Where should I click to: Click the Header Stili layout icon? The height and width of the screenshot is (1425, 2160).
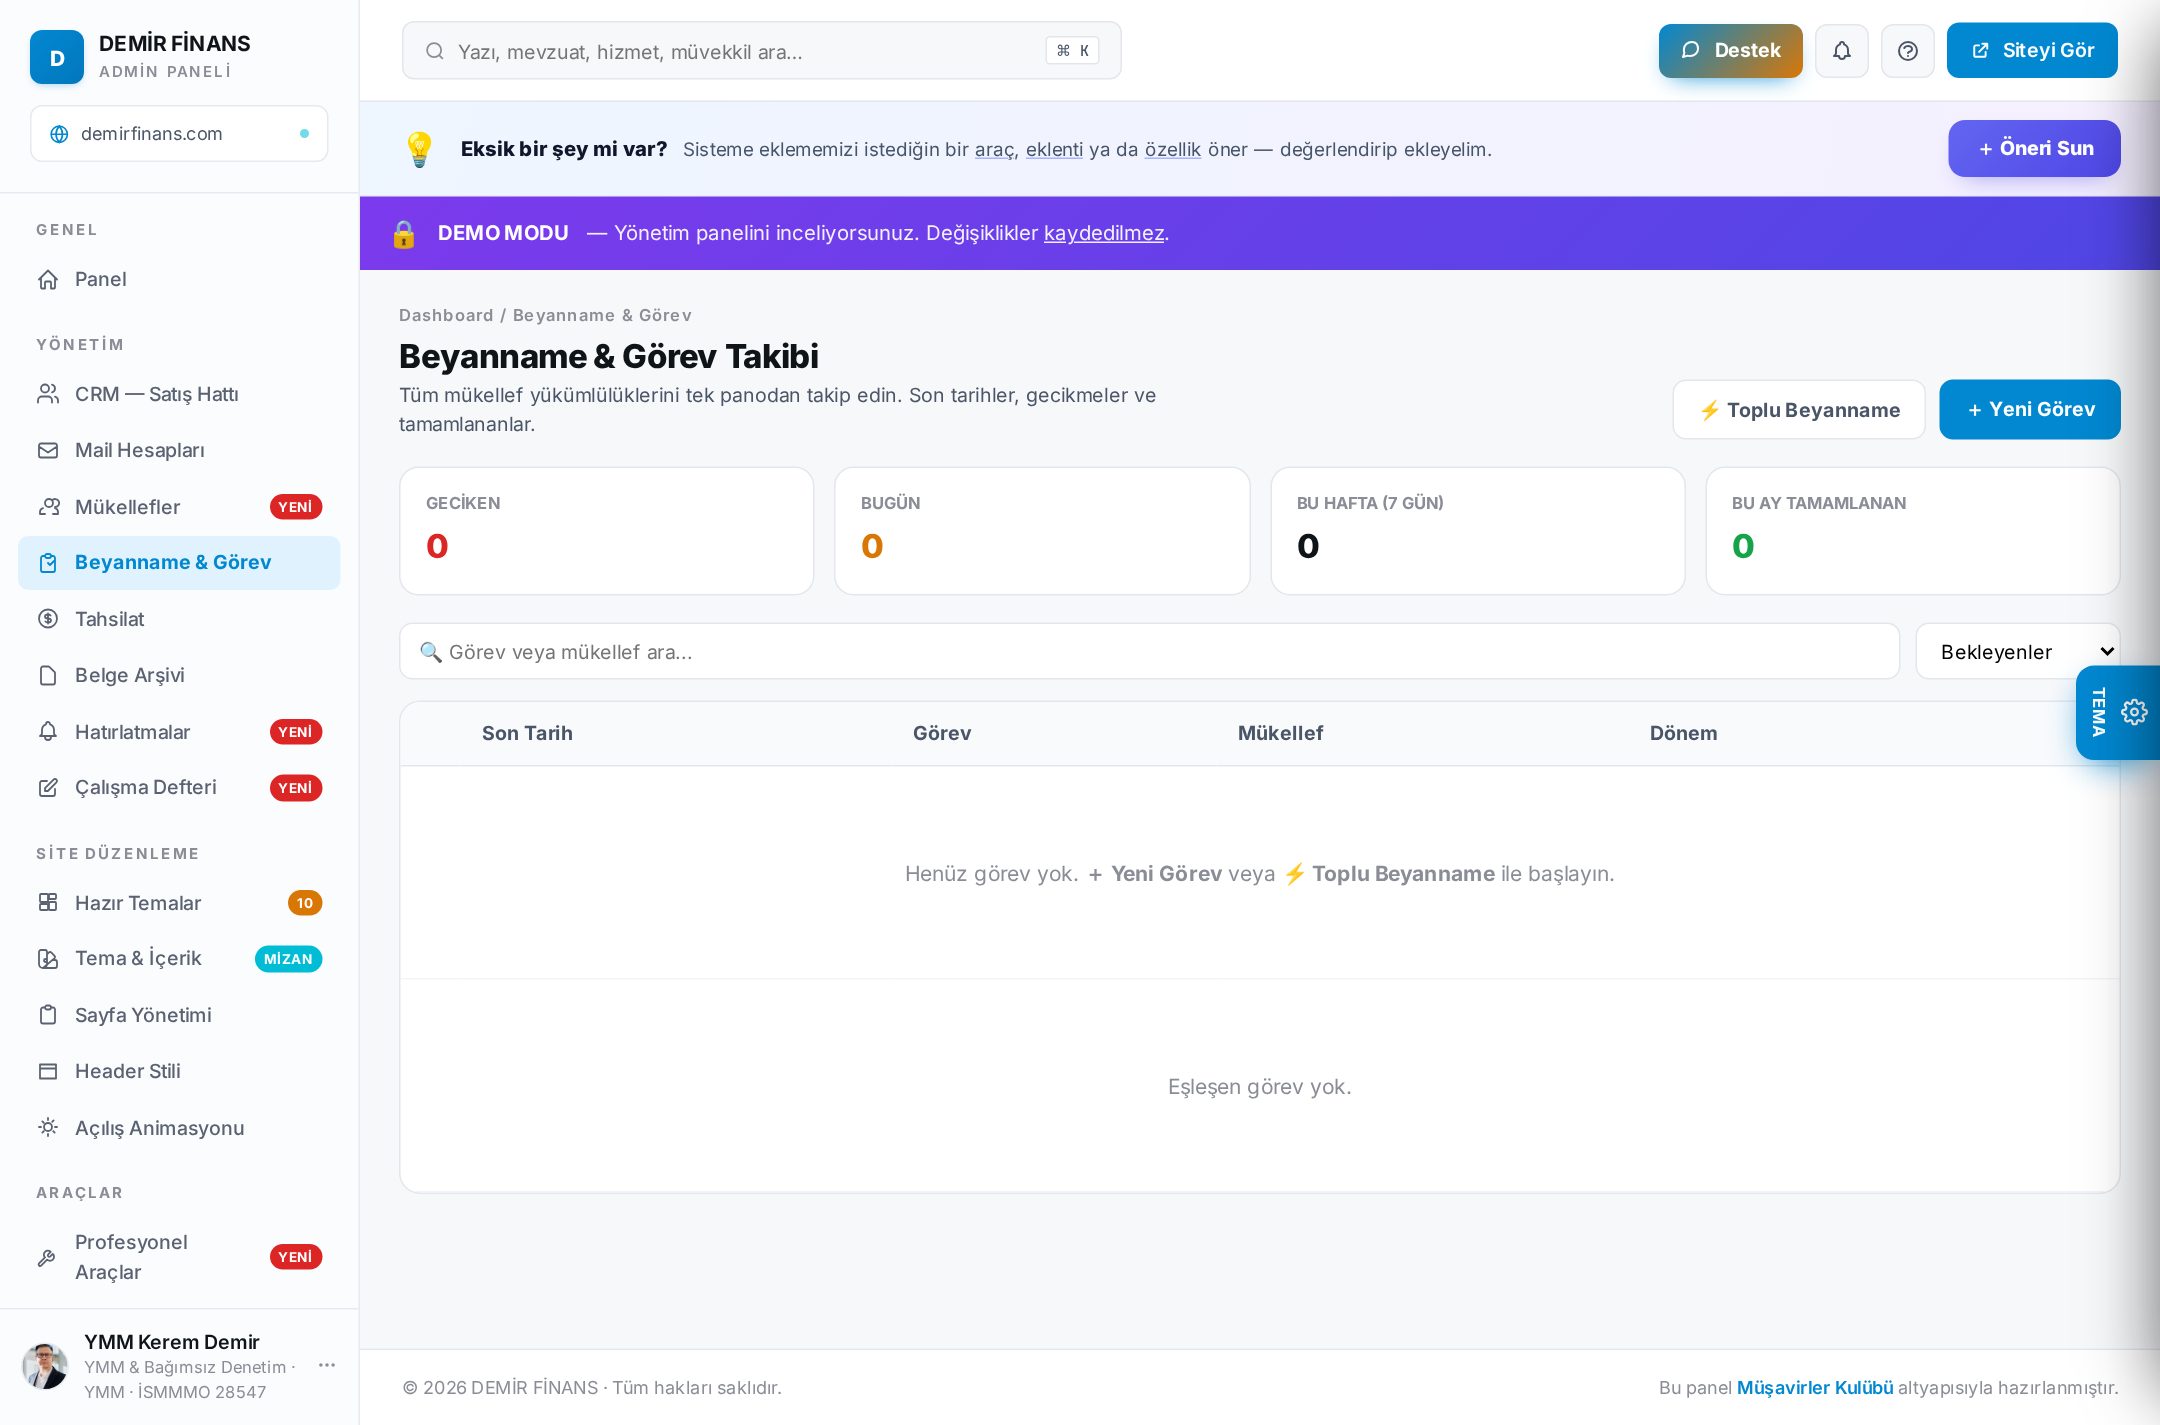[48, 1071]
